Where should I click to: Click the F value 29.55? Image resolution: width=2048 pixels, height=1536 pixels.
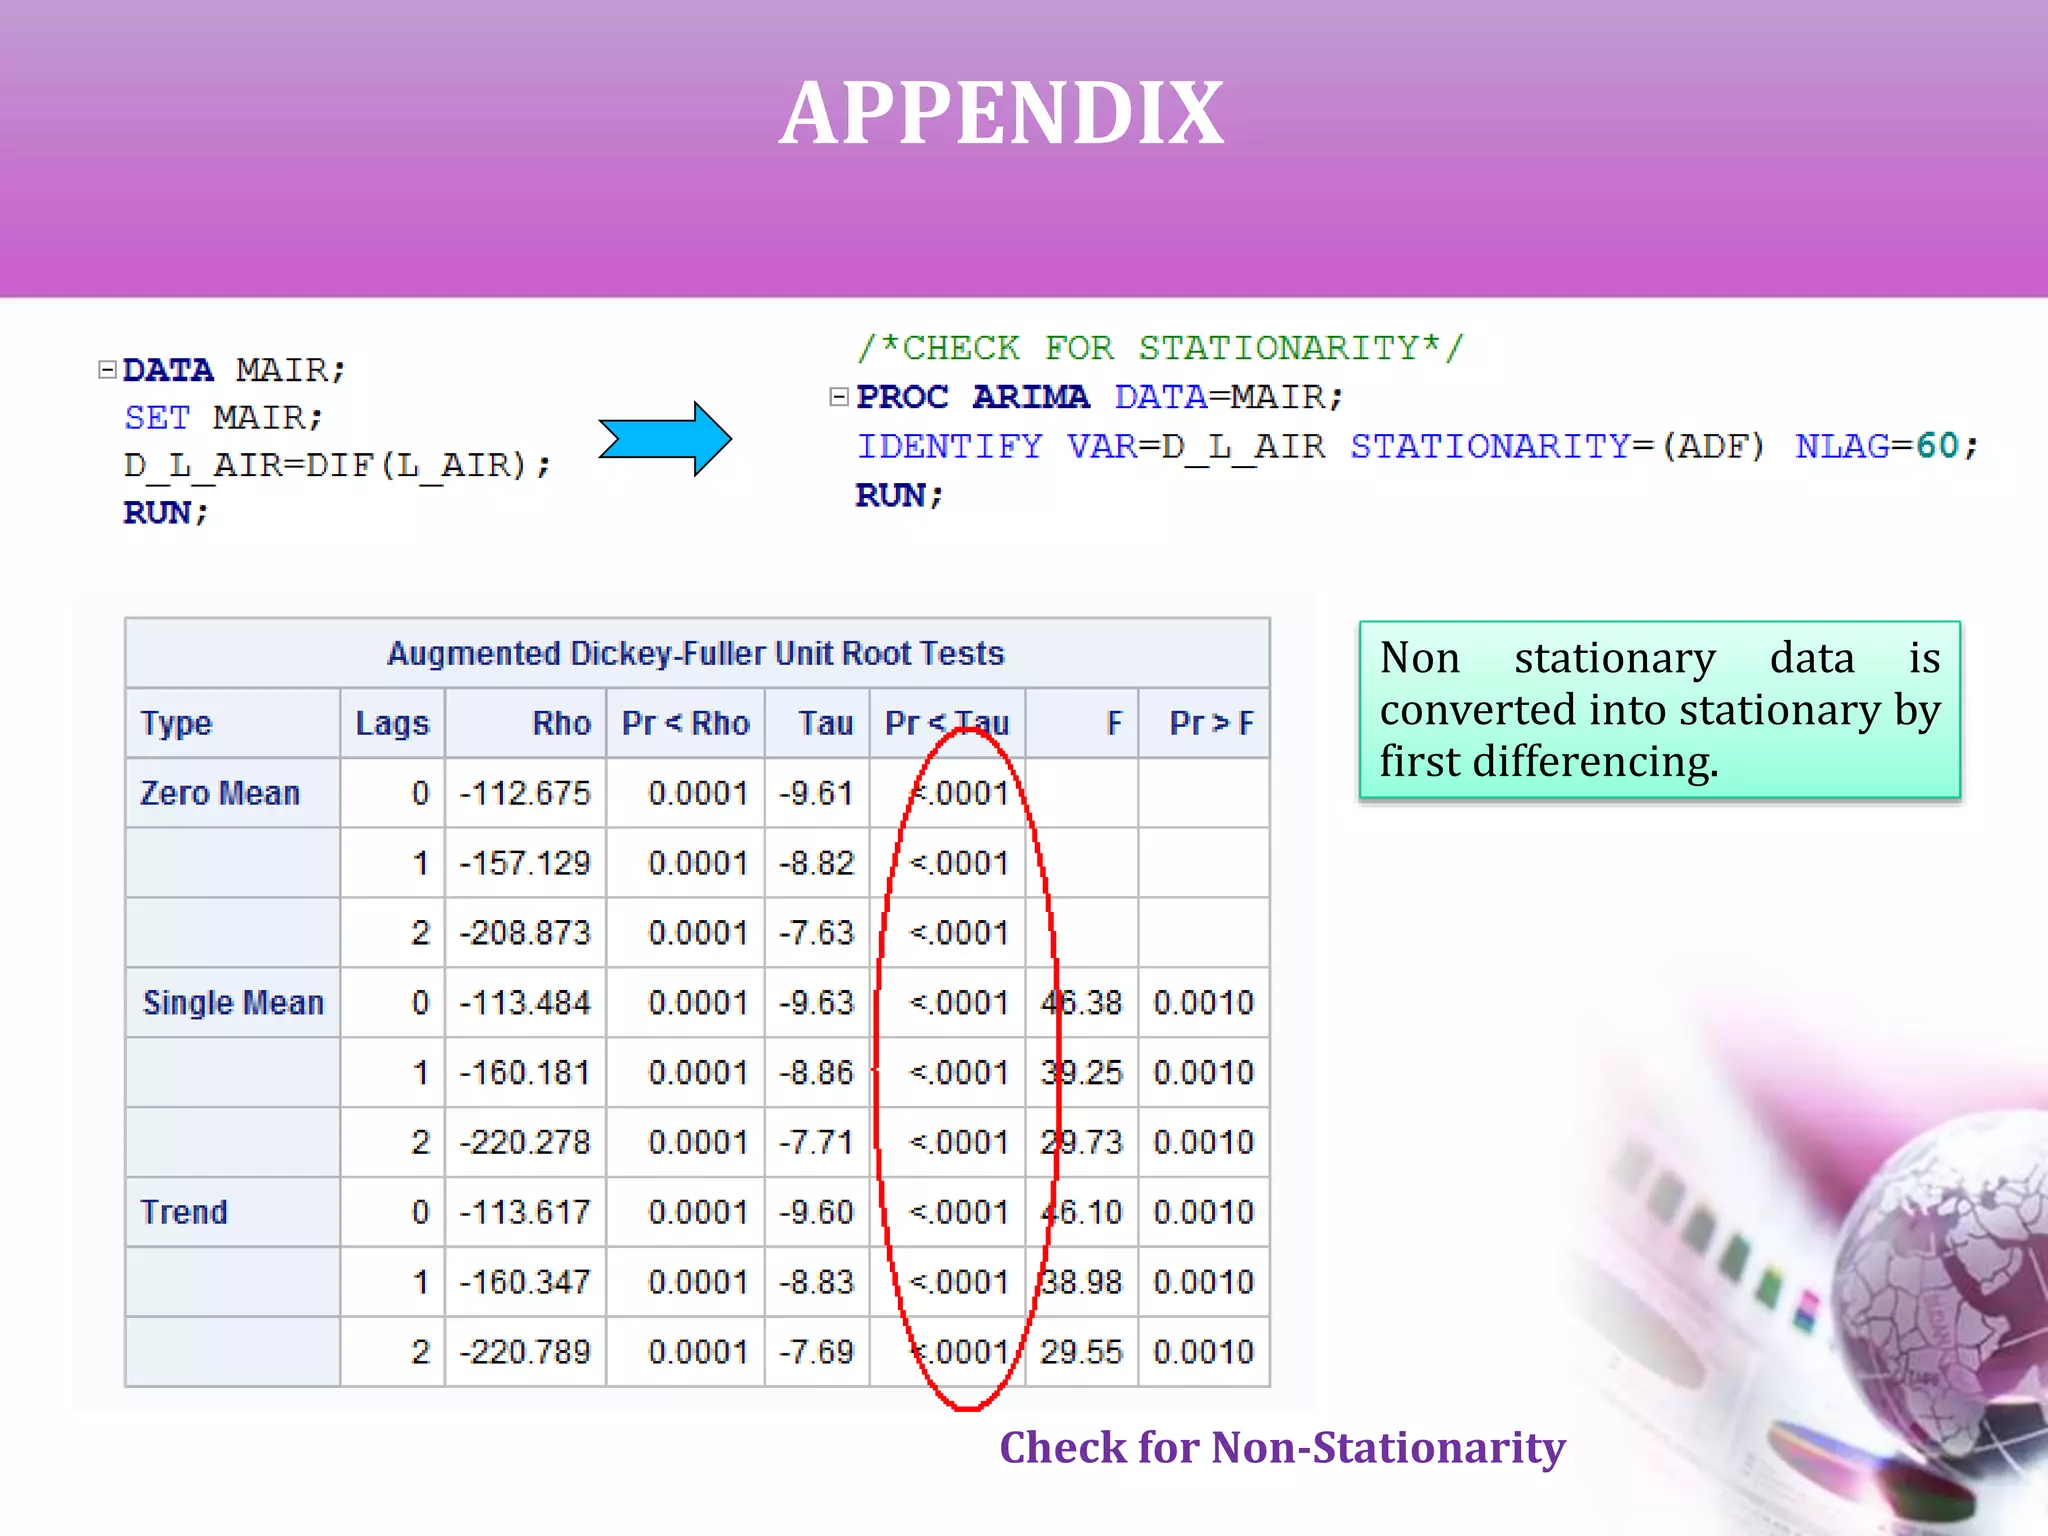coord(1081,1352)
